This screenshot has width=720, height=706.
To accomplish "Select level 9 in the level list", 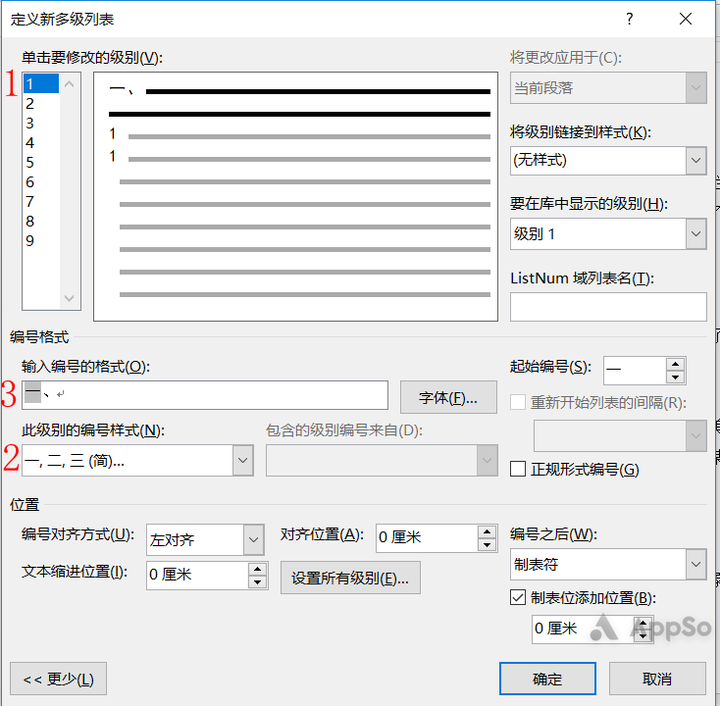I will [41, 241].
